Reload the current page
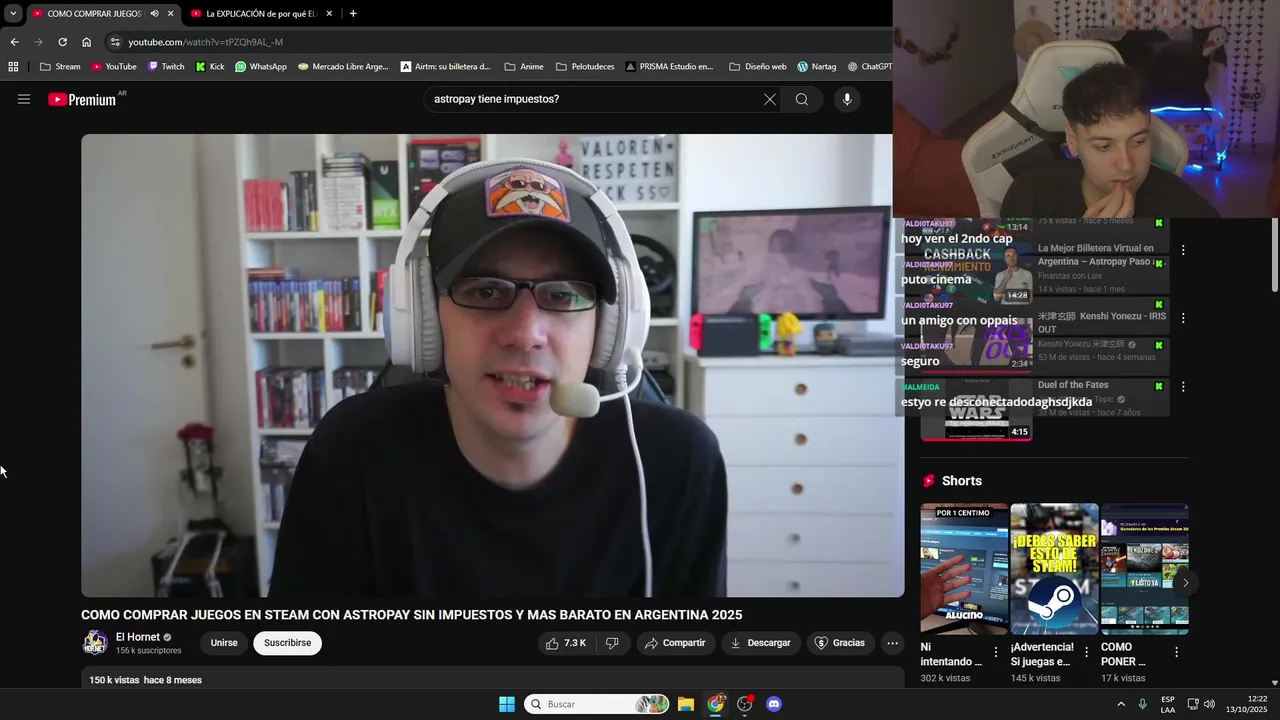Screen dimensions: 1280x720 pyautogui.click(x=62, y=42)
